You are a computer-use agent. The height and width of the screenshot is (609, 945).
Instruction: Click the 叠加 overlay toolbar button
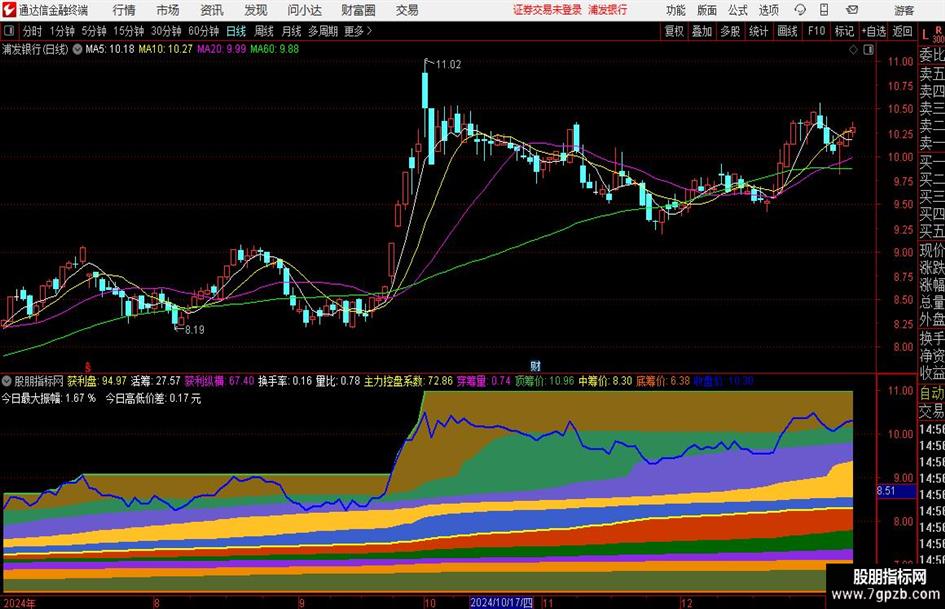[702, 31]
